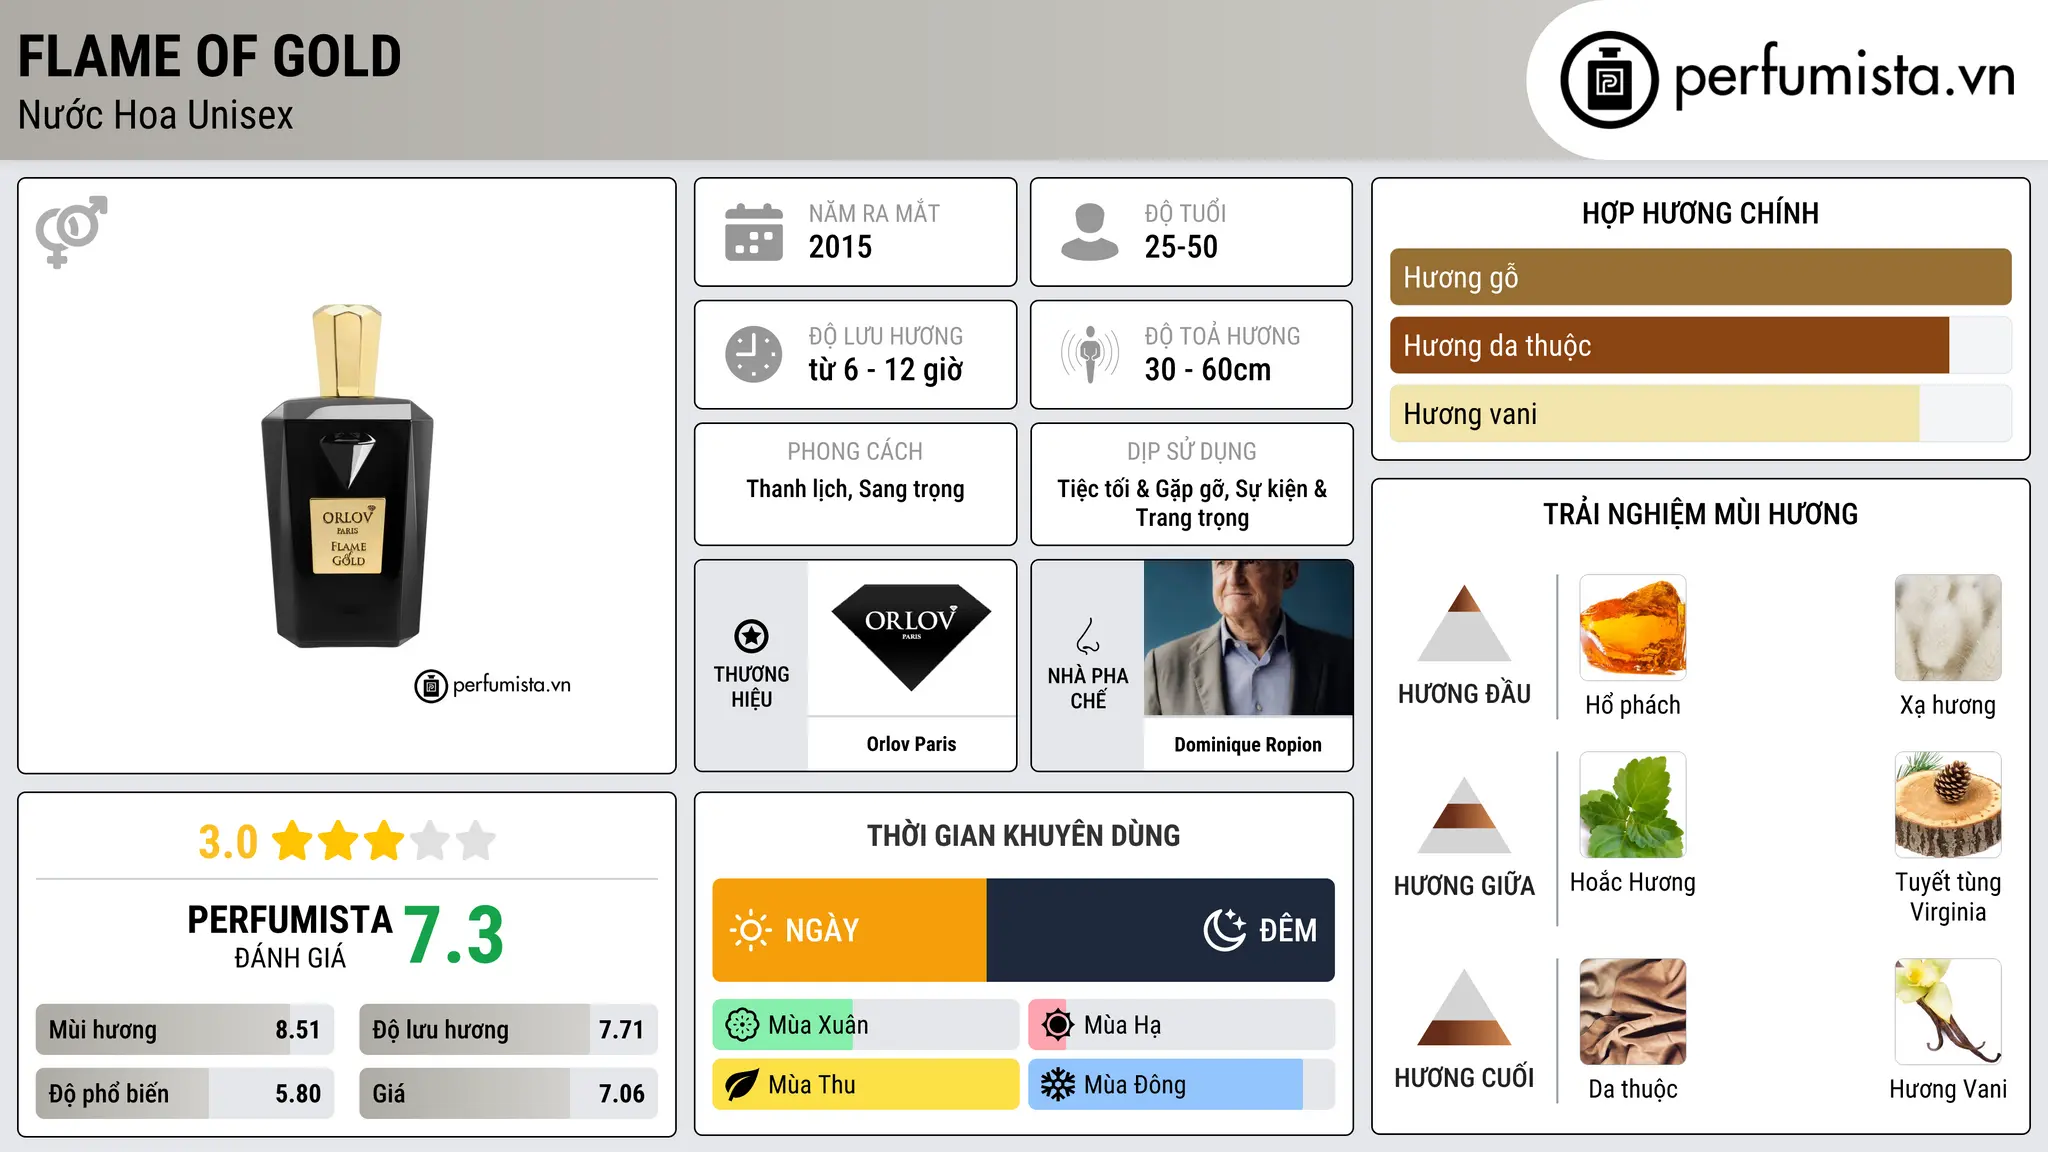This screenshot has width=2048, height=1152.
Task: Click the longevity value từ 6 - 12 giờ
Action: pos(886,370)
